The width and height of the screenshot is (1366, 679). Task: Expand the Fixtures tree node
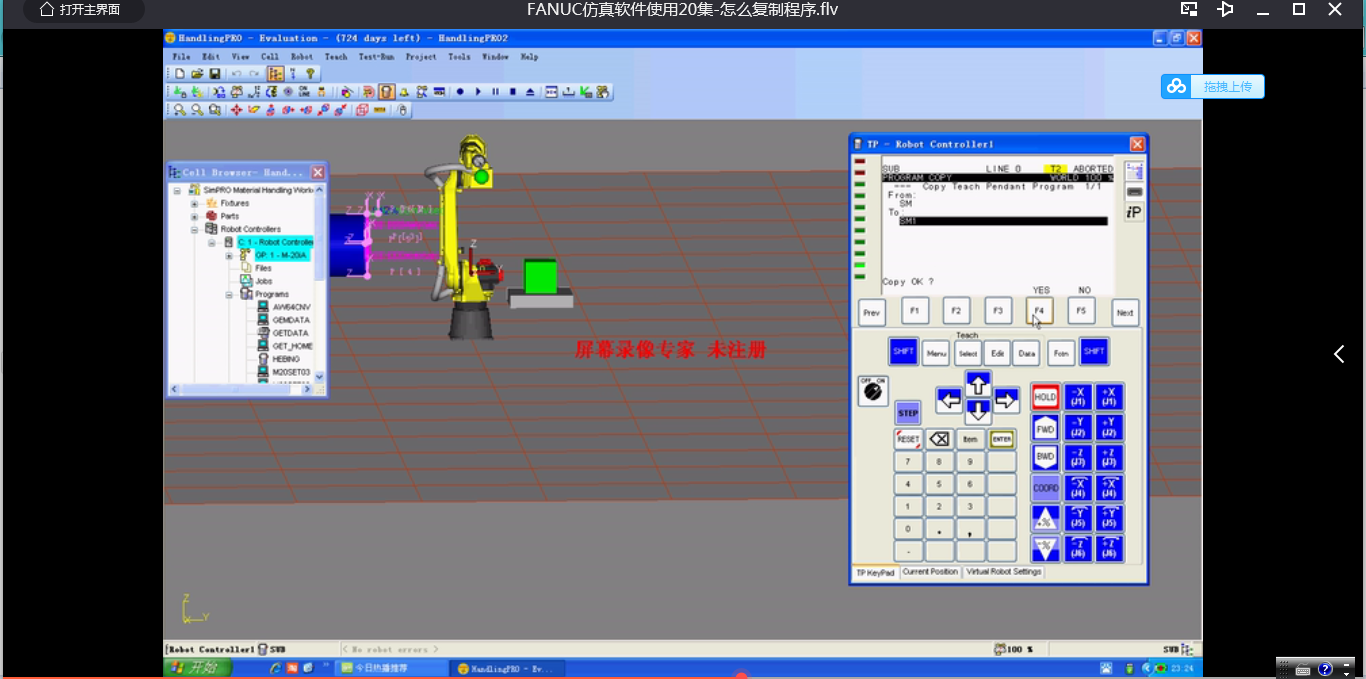(195, 203)
